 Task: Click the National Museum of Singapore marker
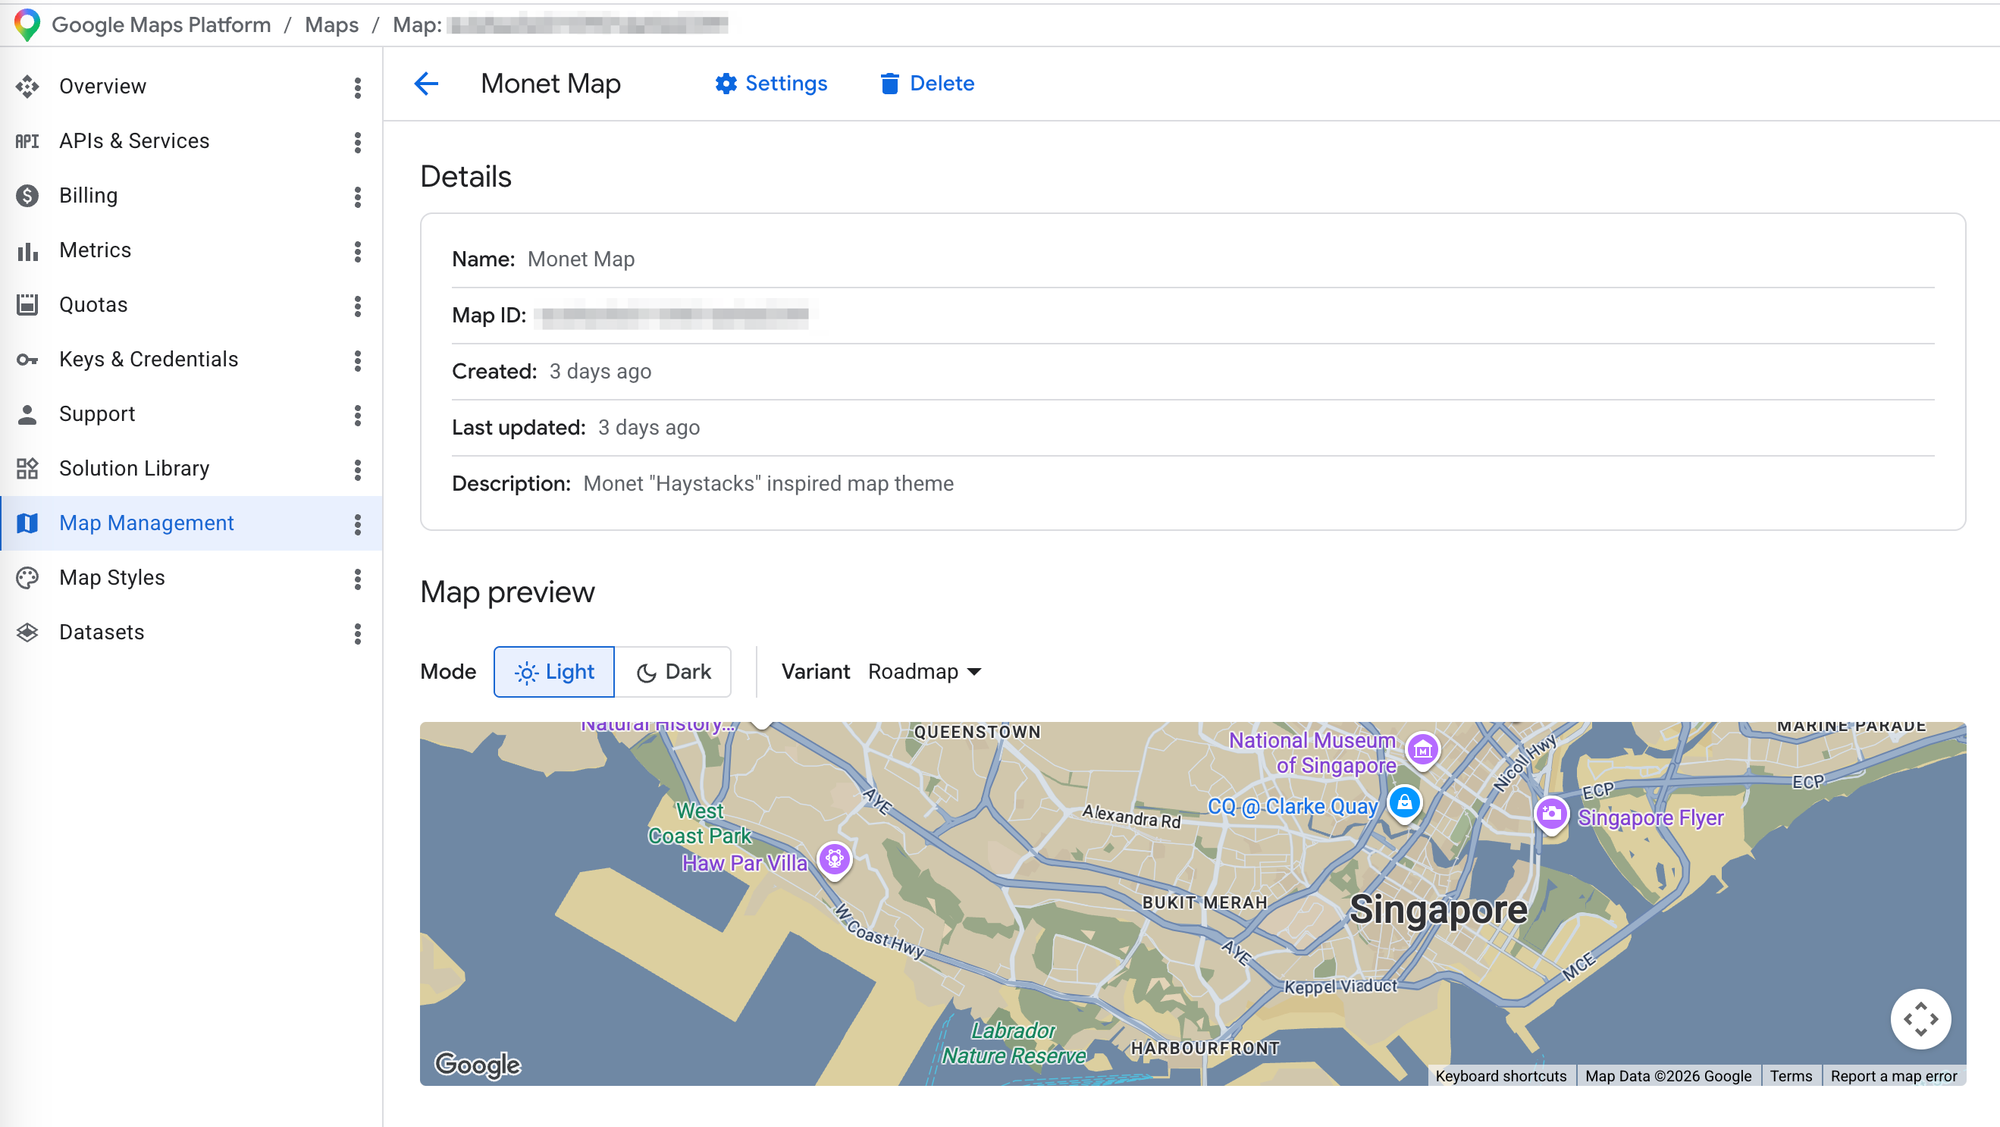(1423, 749)
